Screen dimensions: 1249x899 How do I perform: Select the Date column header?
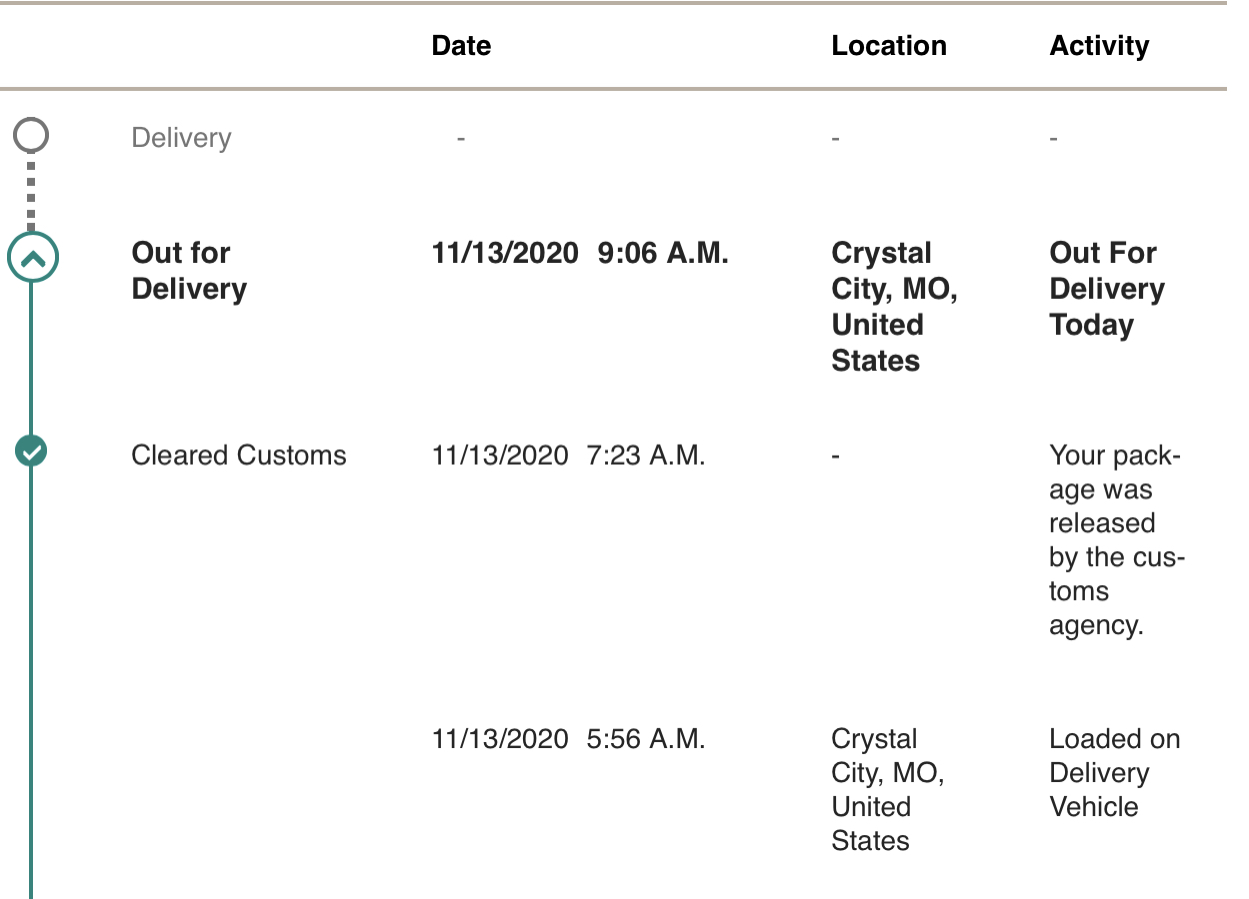point(461,46)
